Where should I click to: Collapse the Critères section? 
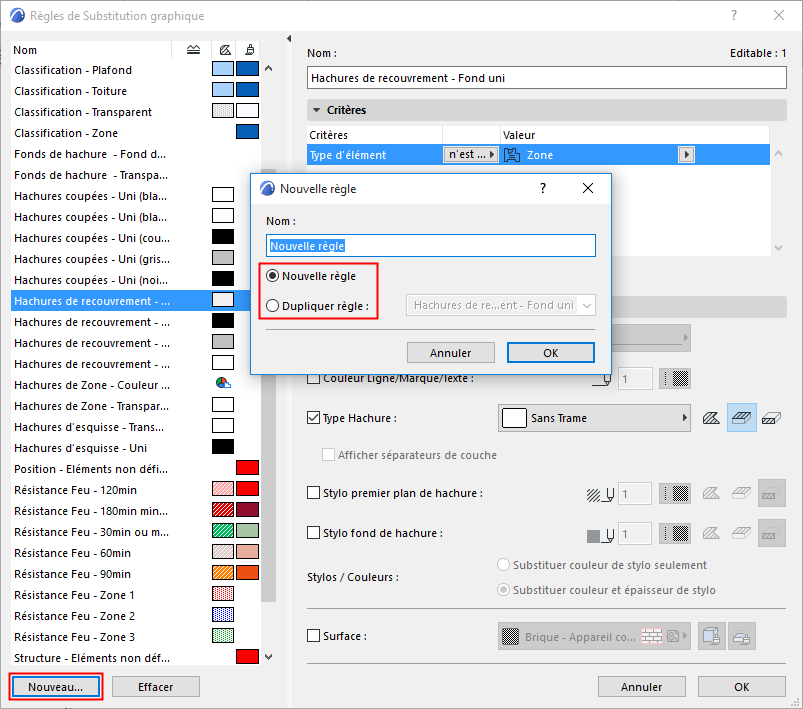click(316, 110)
